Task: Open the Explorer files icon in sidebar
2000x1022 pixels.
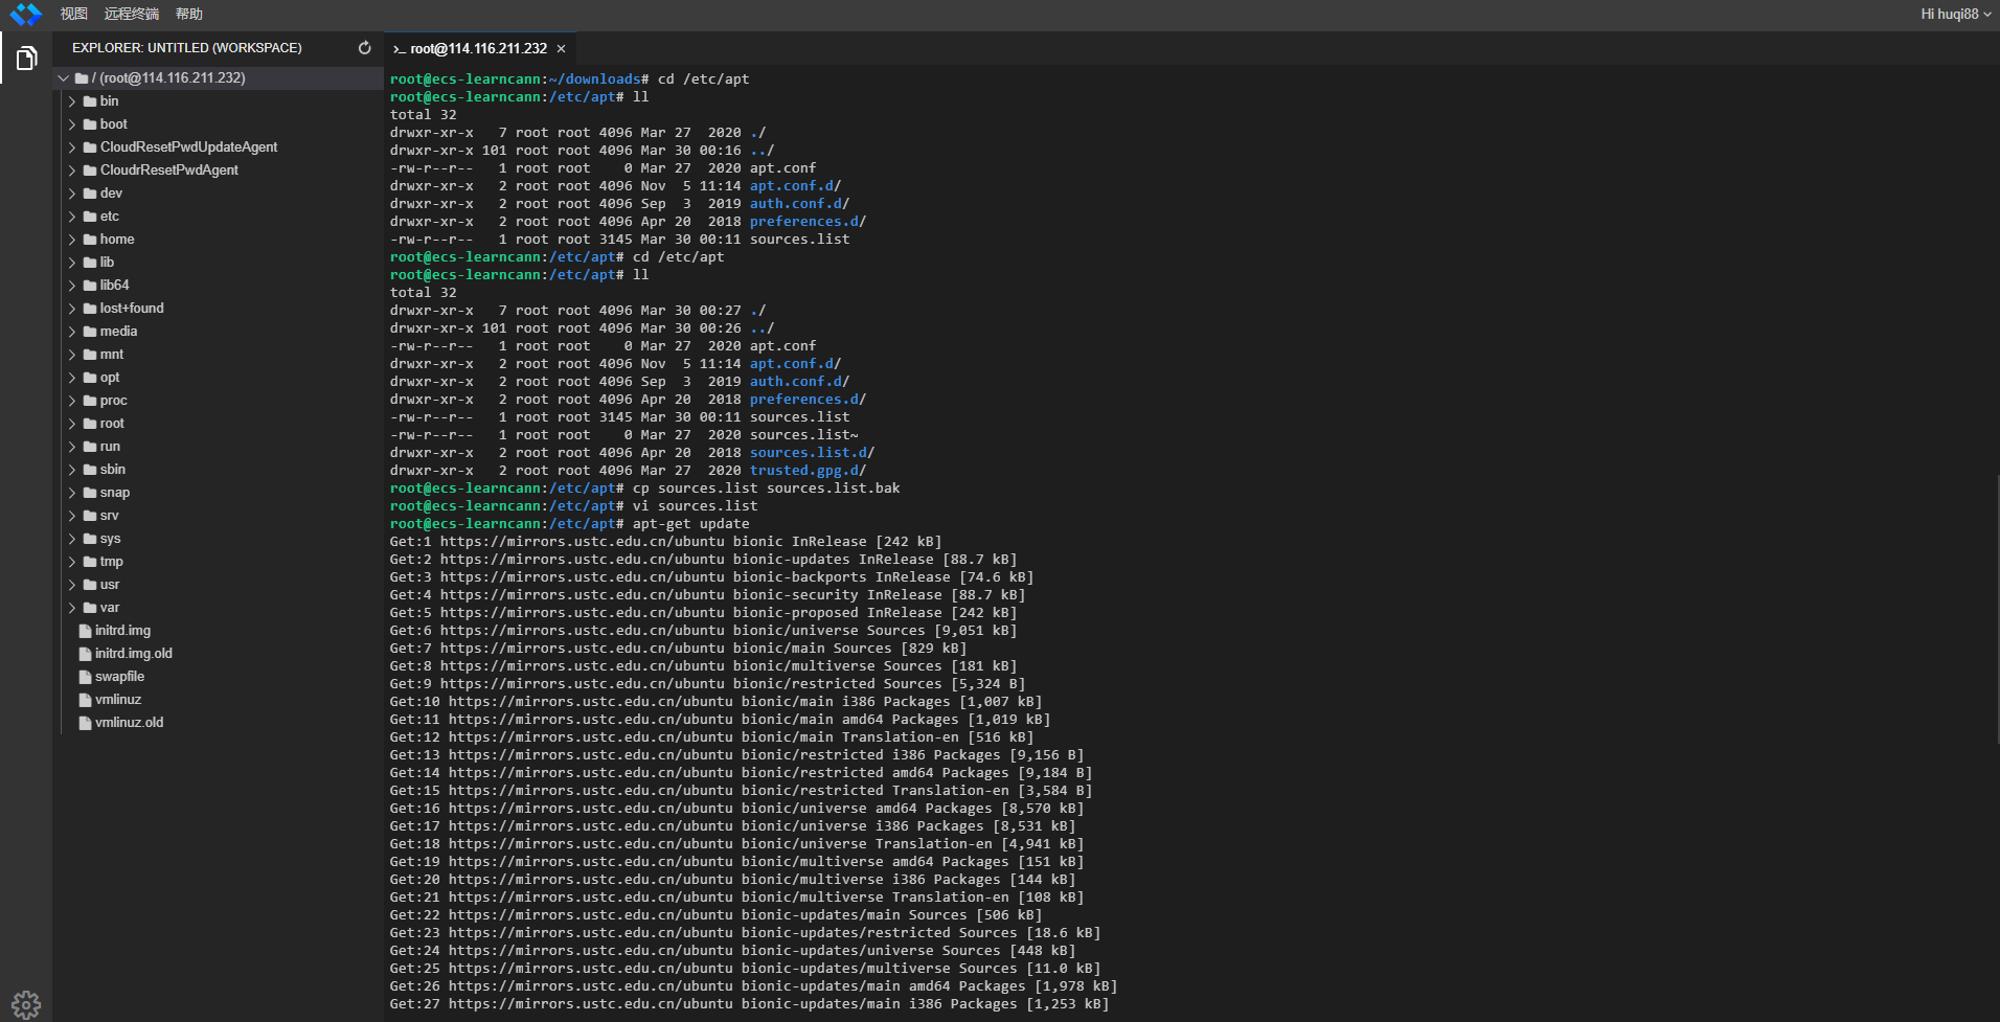Action: click(26, 58)
